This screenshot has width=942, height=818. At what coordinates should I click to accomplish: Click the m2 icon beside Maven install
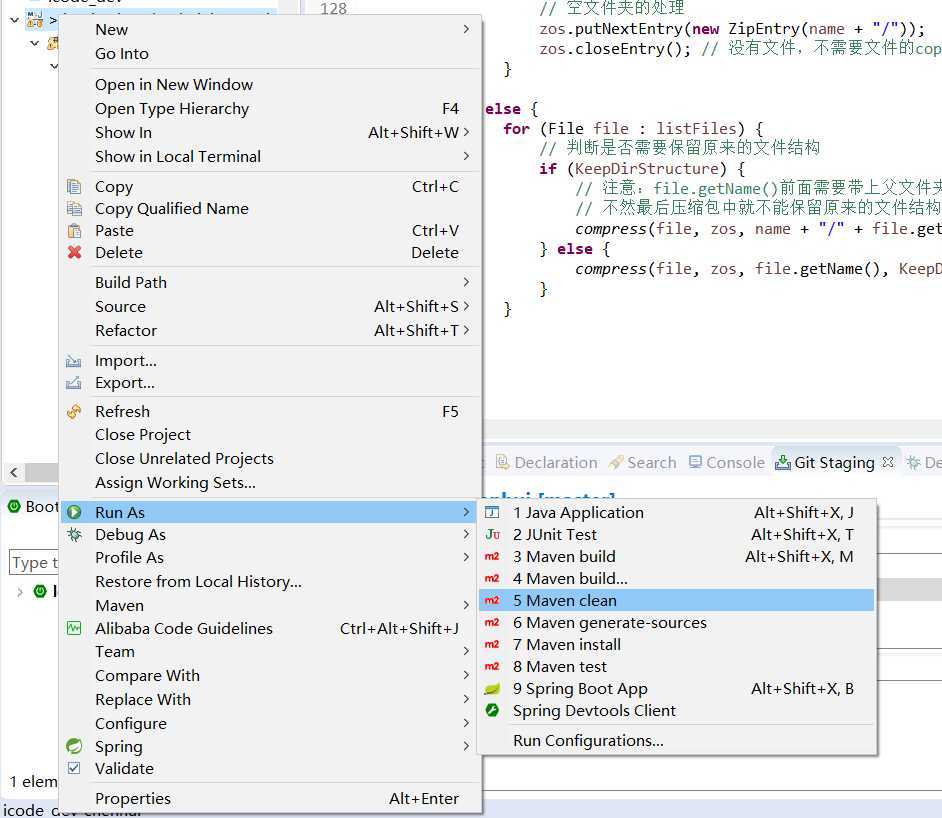click(x=492, y=644)
